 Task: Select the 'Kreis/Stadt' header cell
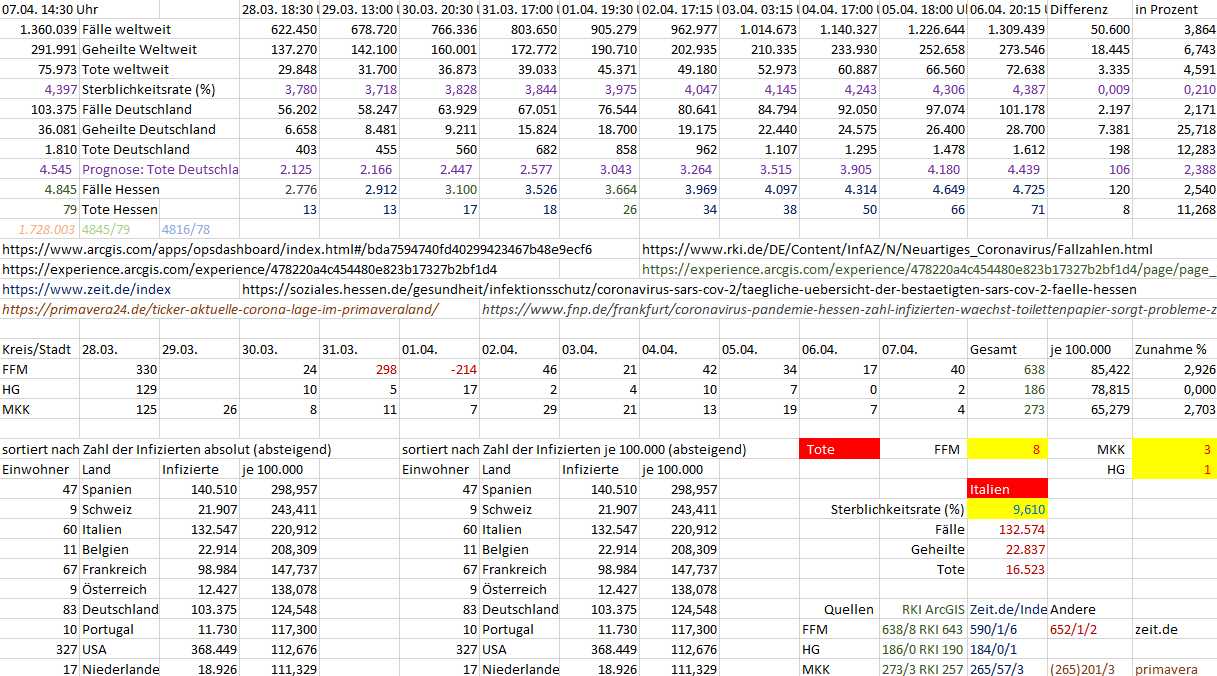coord(40,349)
